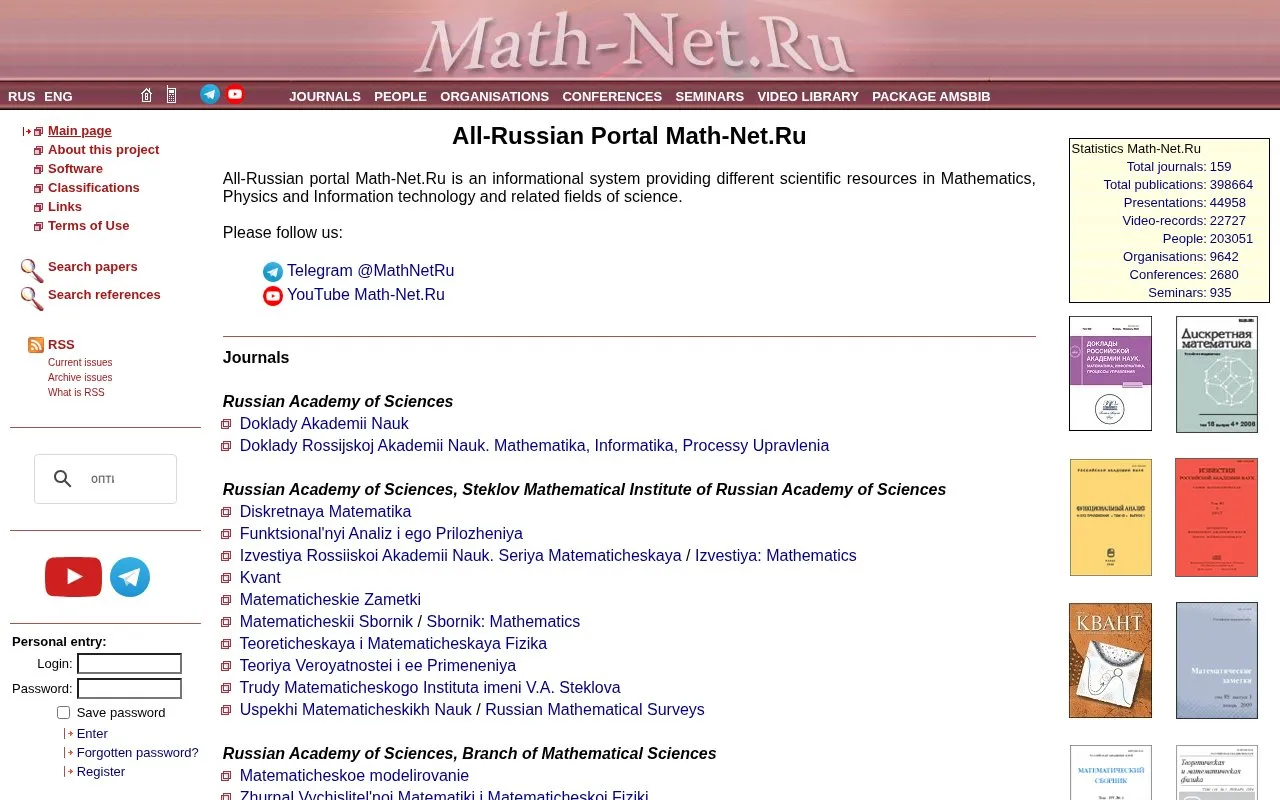Open Telegram icon in the top navigation bar

coord(210,94)
